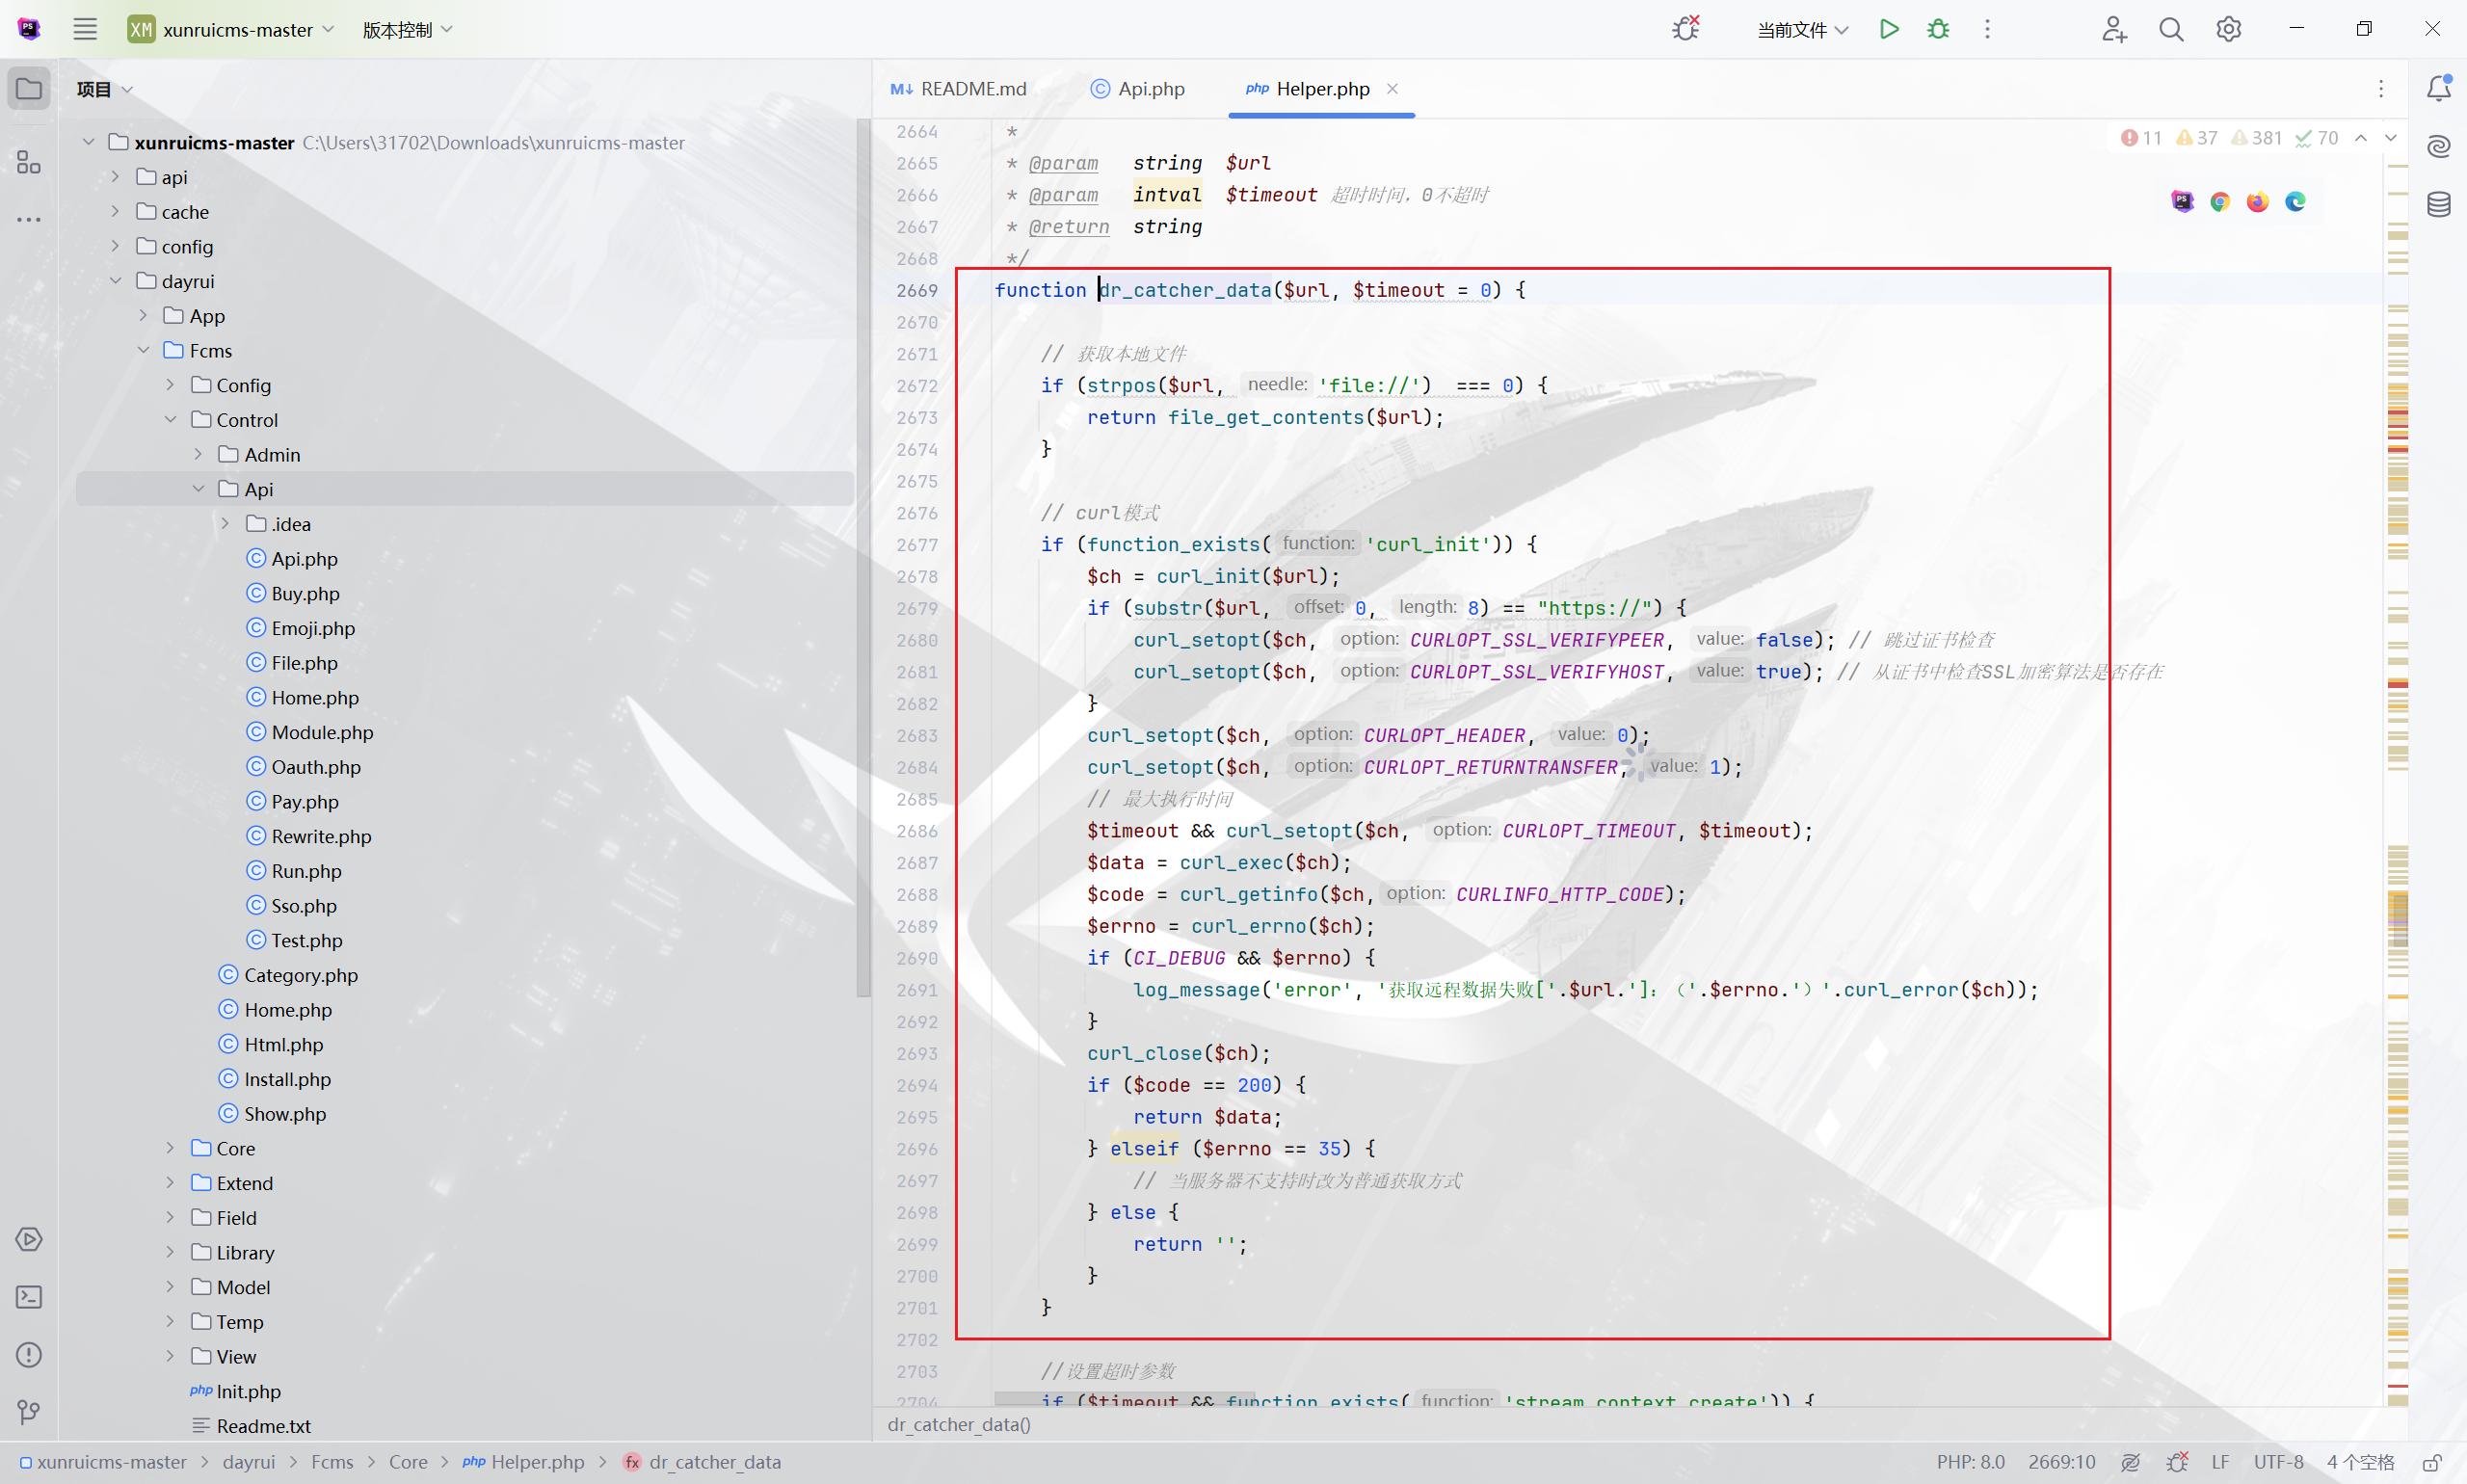Open the Services tool window

pyautogui.click(x=29, y=1239)
